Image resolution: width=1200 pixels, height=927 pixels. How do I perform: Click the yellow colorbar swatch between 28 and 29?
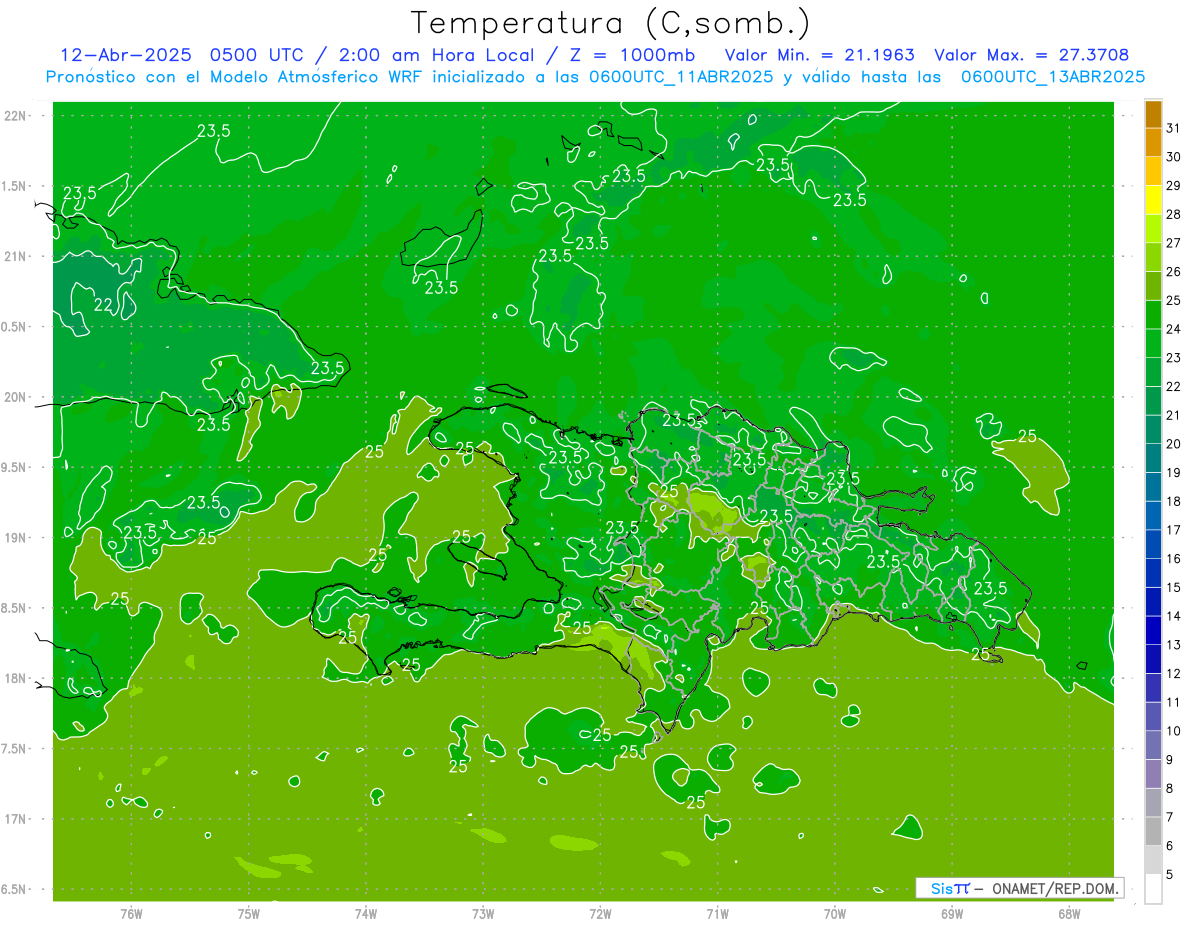click(1153, 200)
